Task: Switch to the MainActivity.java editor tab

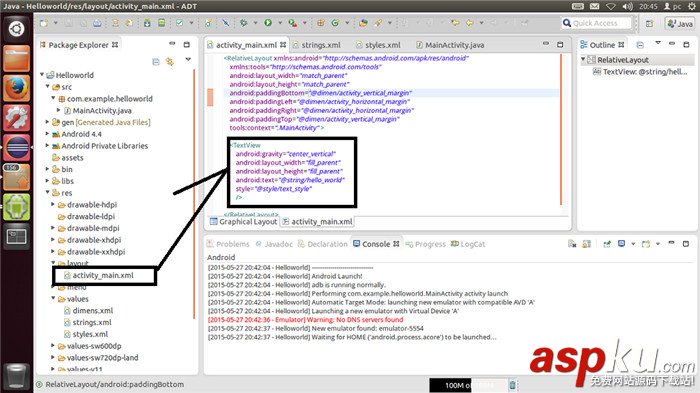Action: coord(450,45)
